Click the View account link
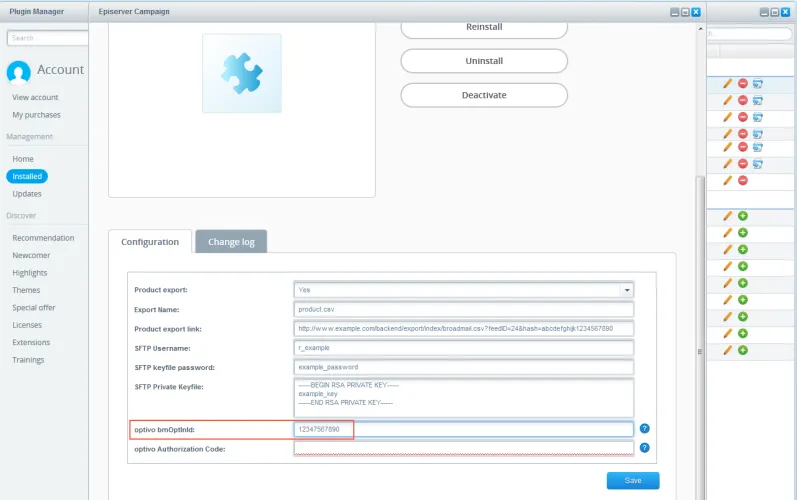797x500 pixels. 35,97
